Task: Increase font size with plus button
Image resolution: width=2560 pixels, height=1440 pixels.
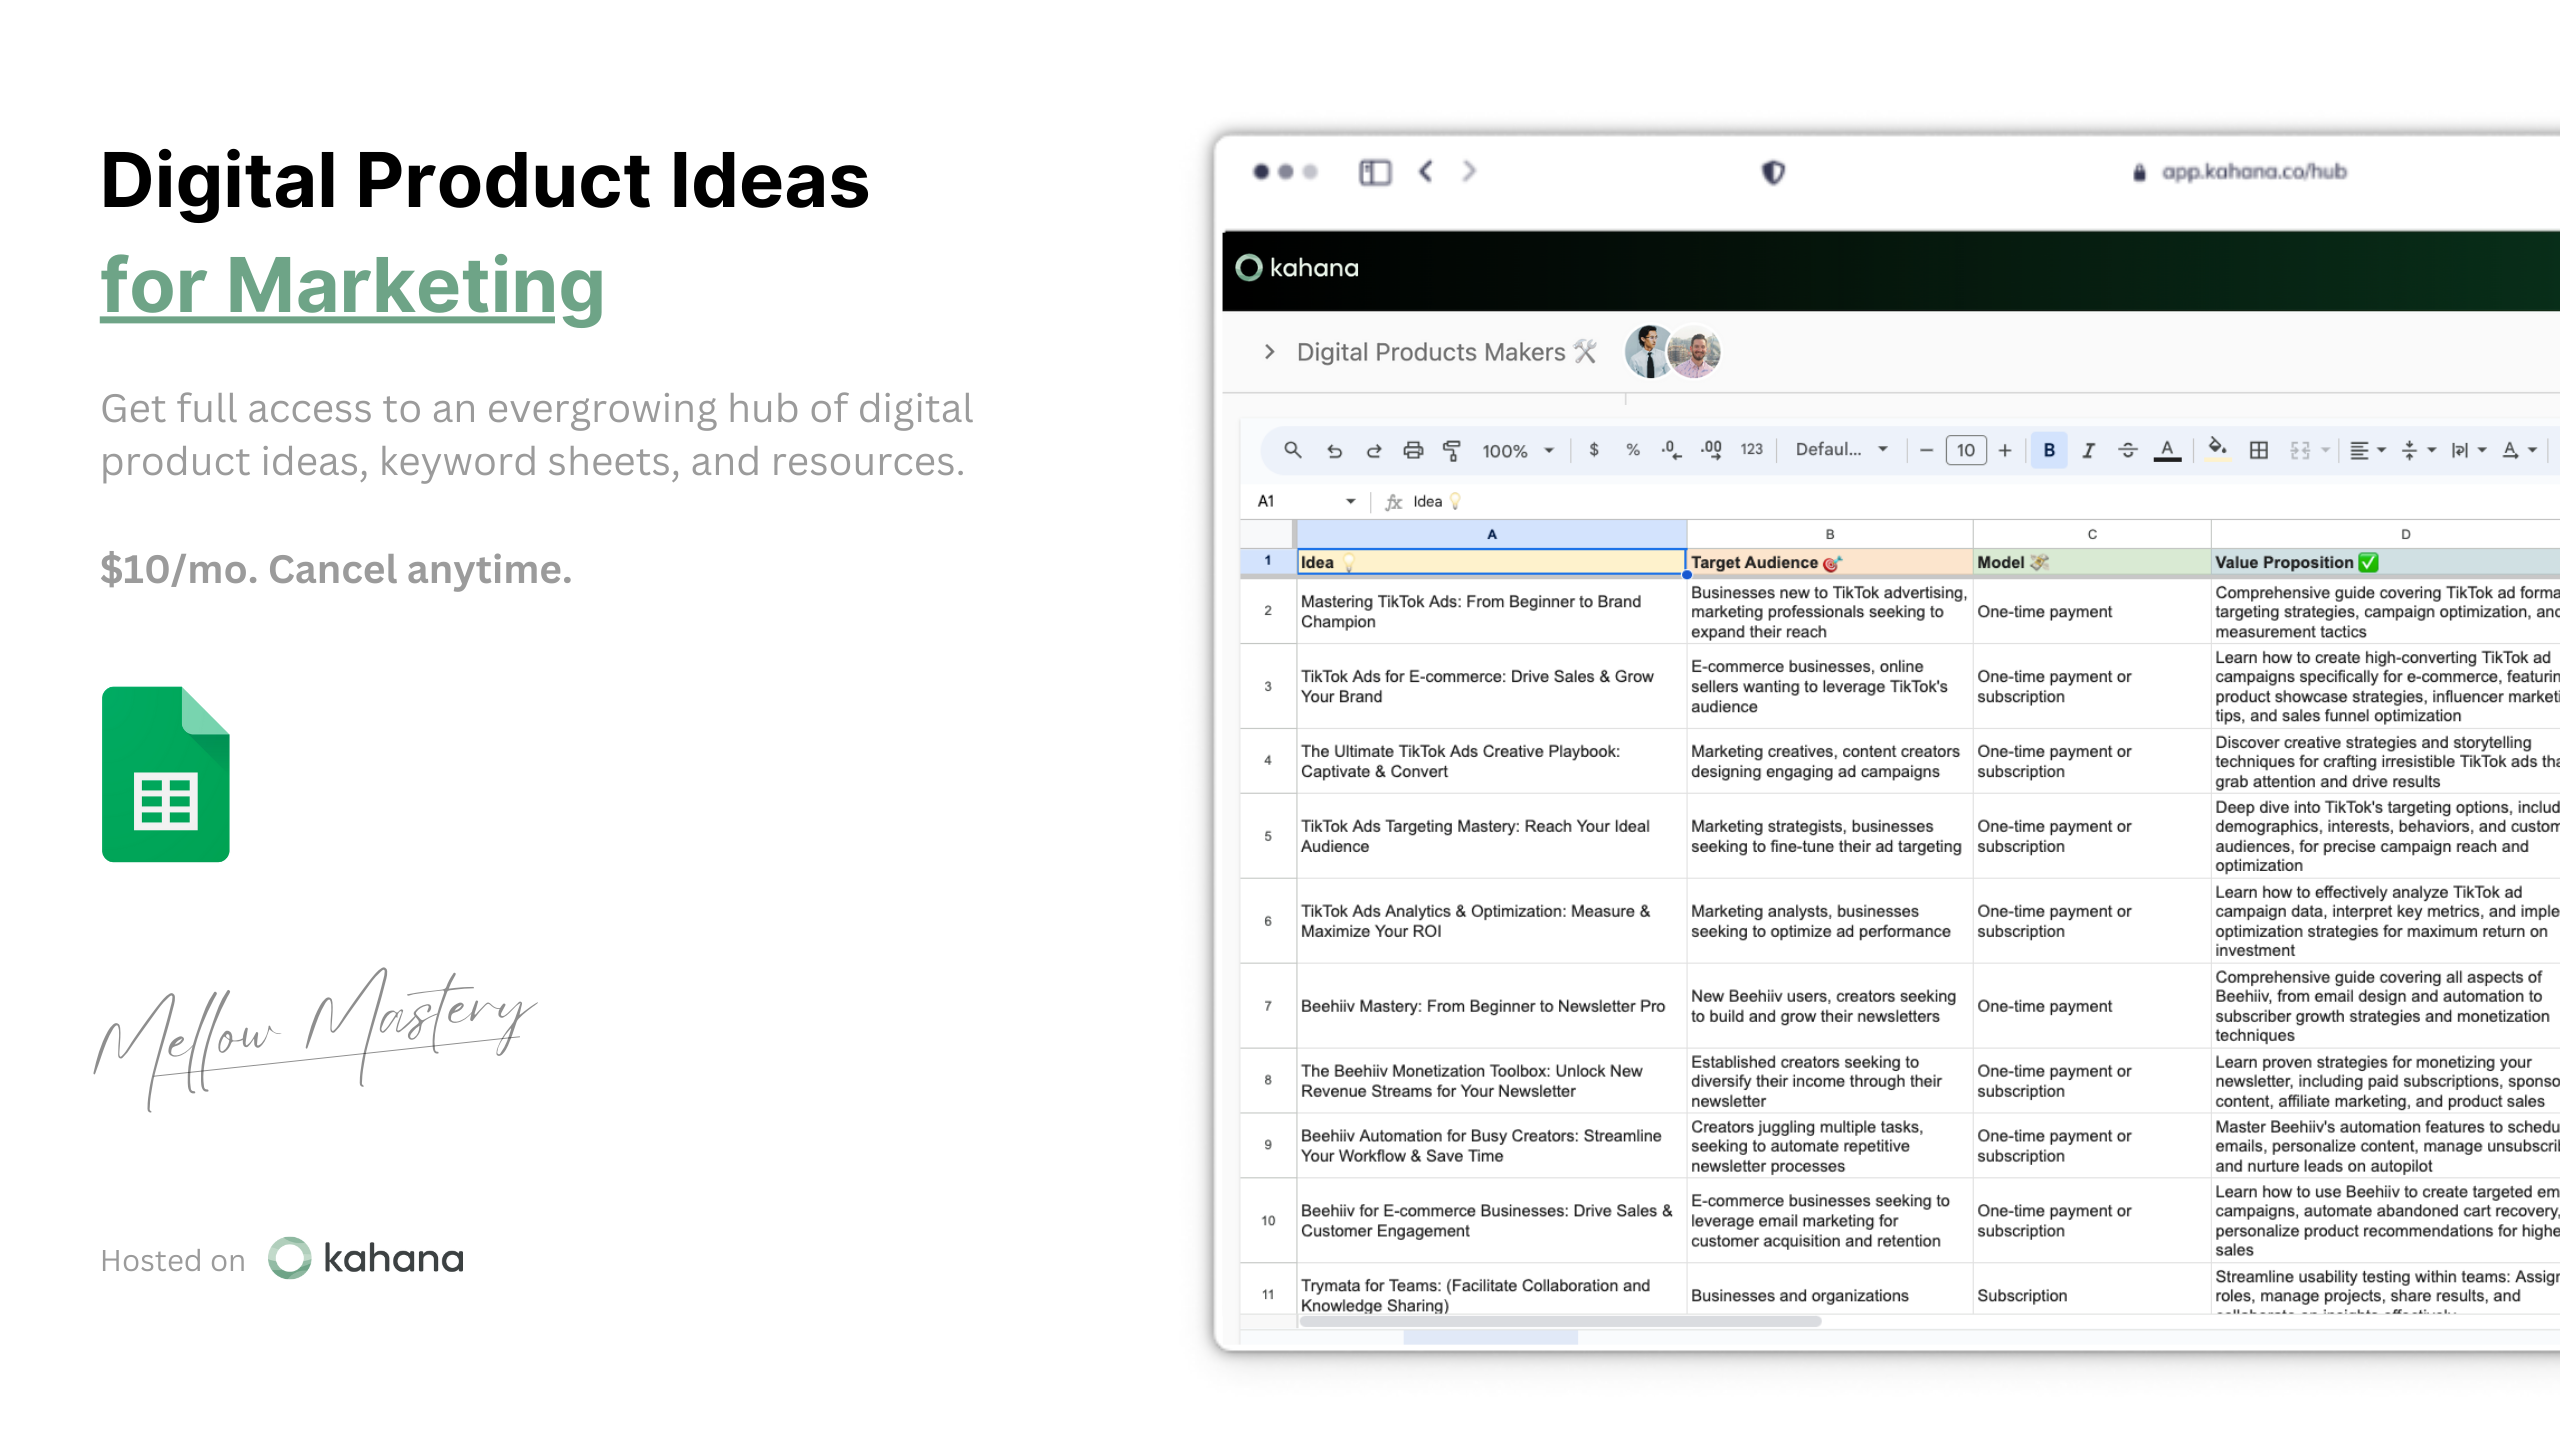Action: [x=2005, y=450]
